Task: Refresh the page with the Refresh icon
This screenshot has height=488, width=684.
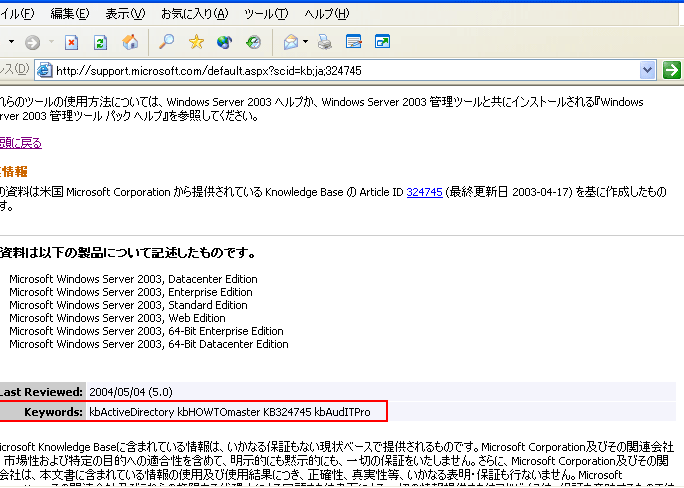Action: pos(100,42)
